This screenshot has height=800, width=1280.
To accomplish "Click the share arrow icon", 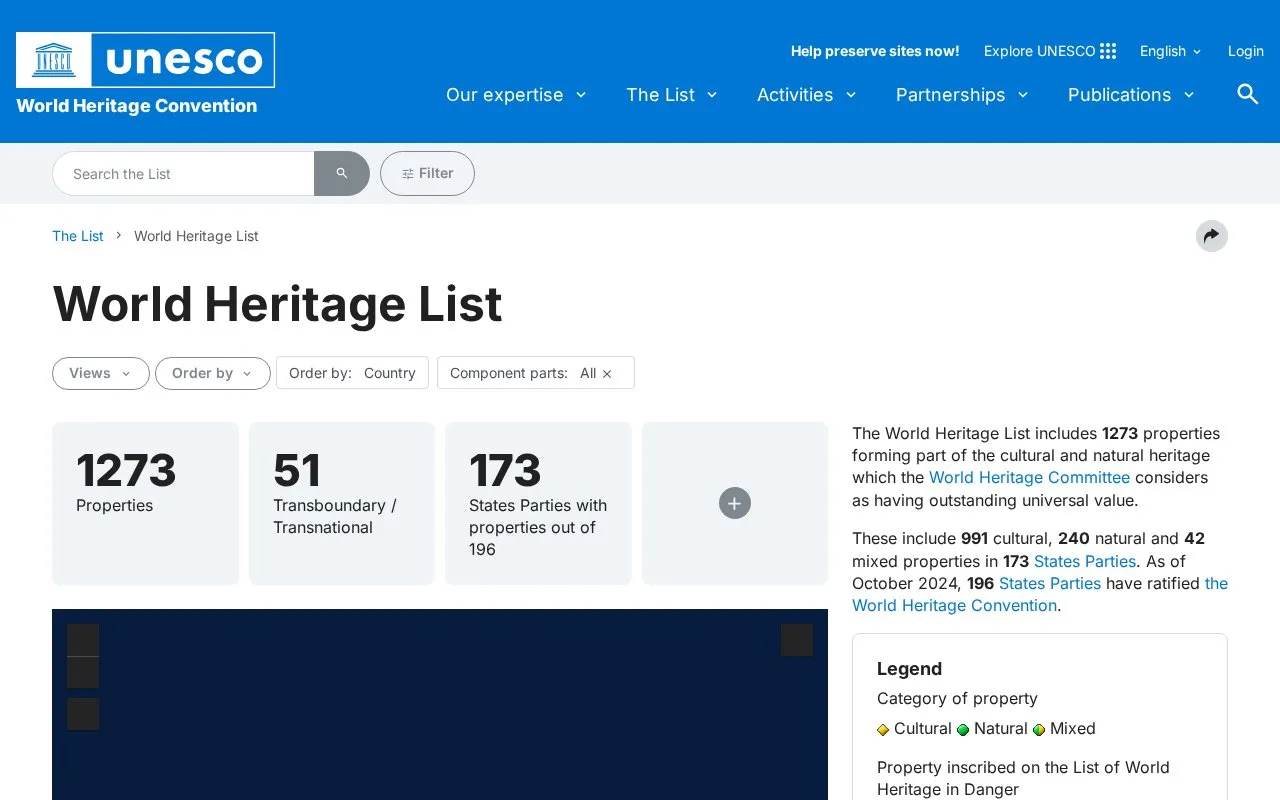I will pyautogui.click(x=1211, y=236).
